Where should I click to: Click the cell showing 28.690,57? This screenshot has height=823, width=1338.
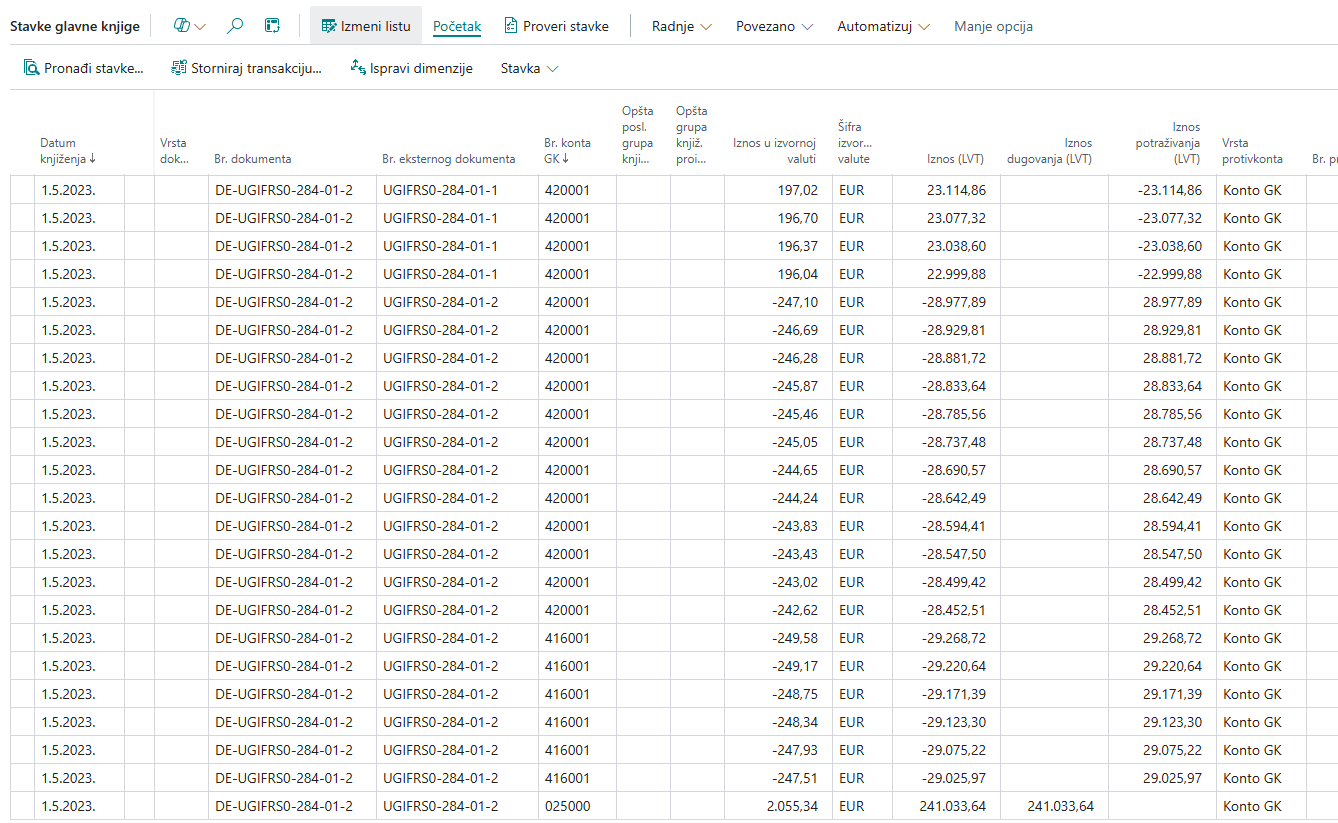point(1162,470)
